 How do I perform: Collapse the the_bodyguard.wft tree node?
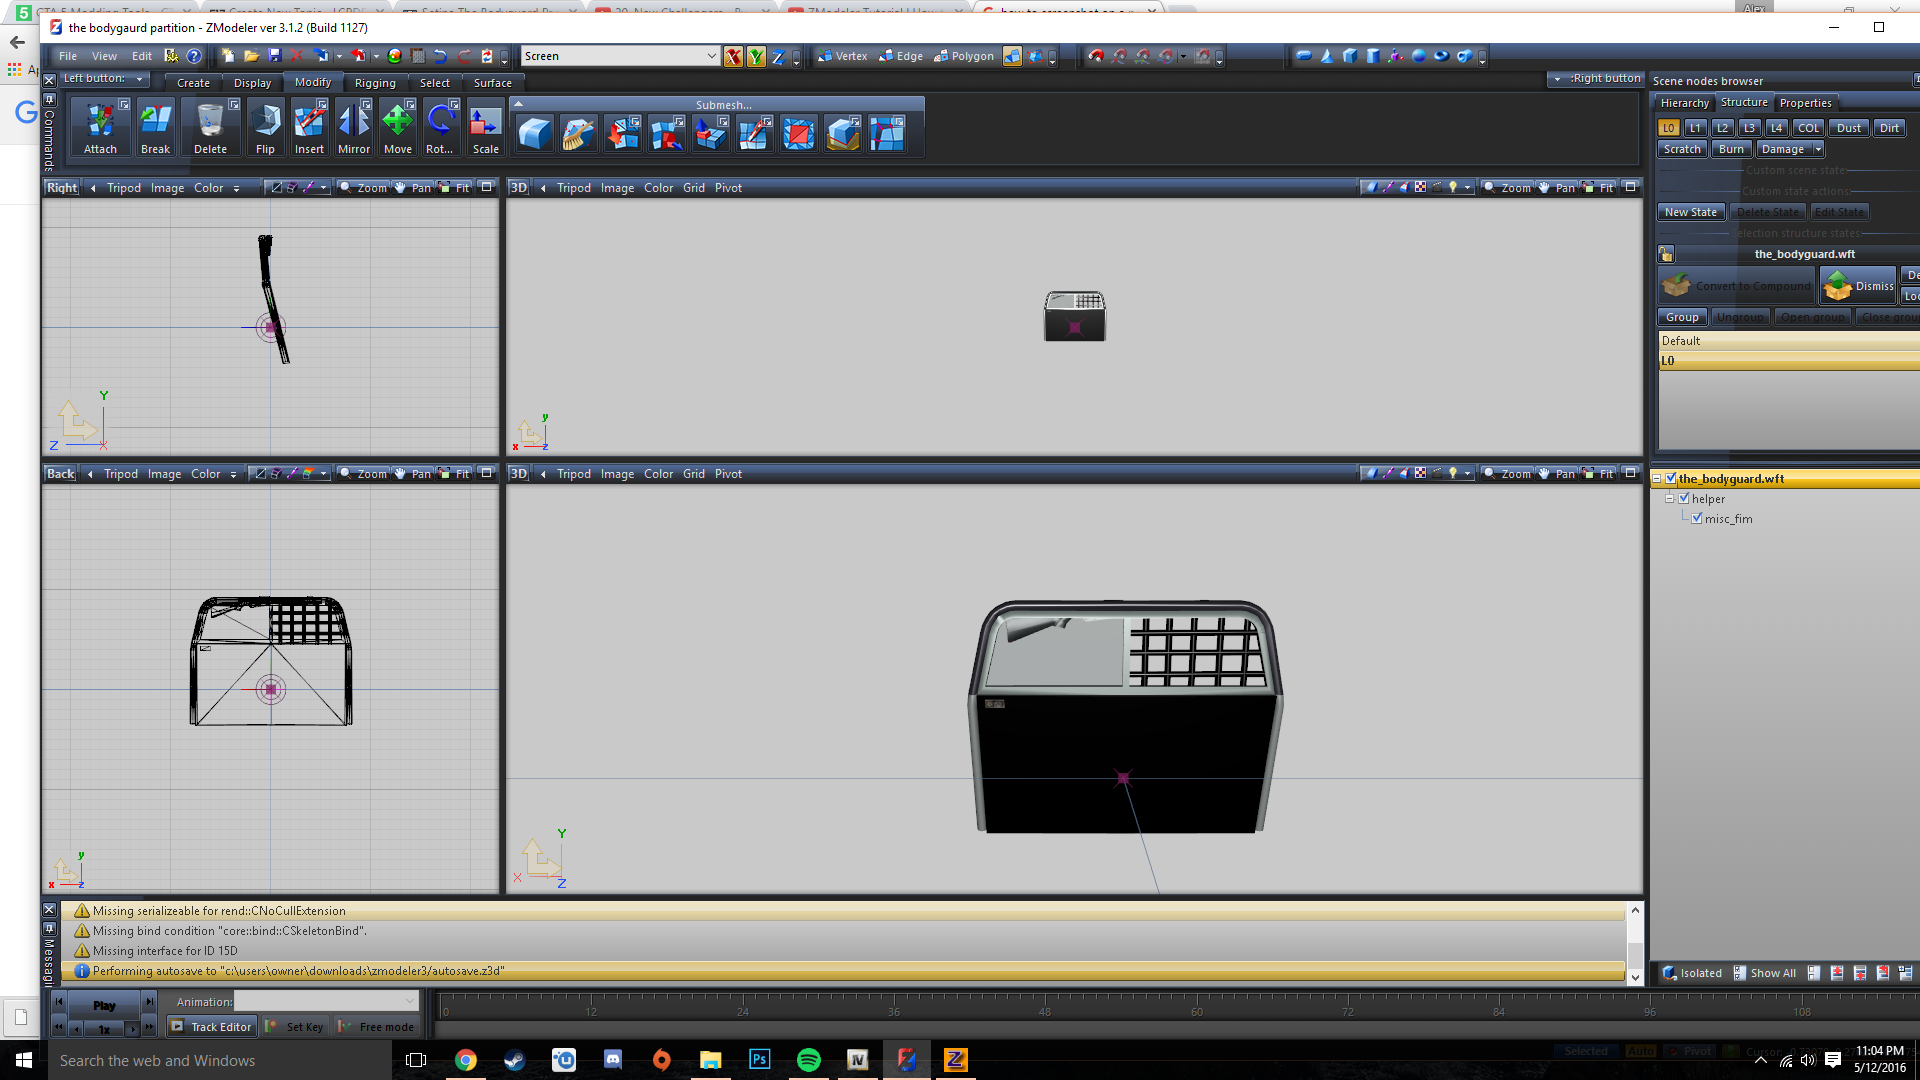pyautogui.click(x=1657, y=479)
